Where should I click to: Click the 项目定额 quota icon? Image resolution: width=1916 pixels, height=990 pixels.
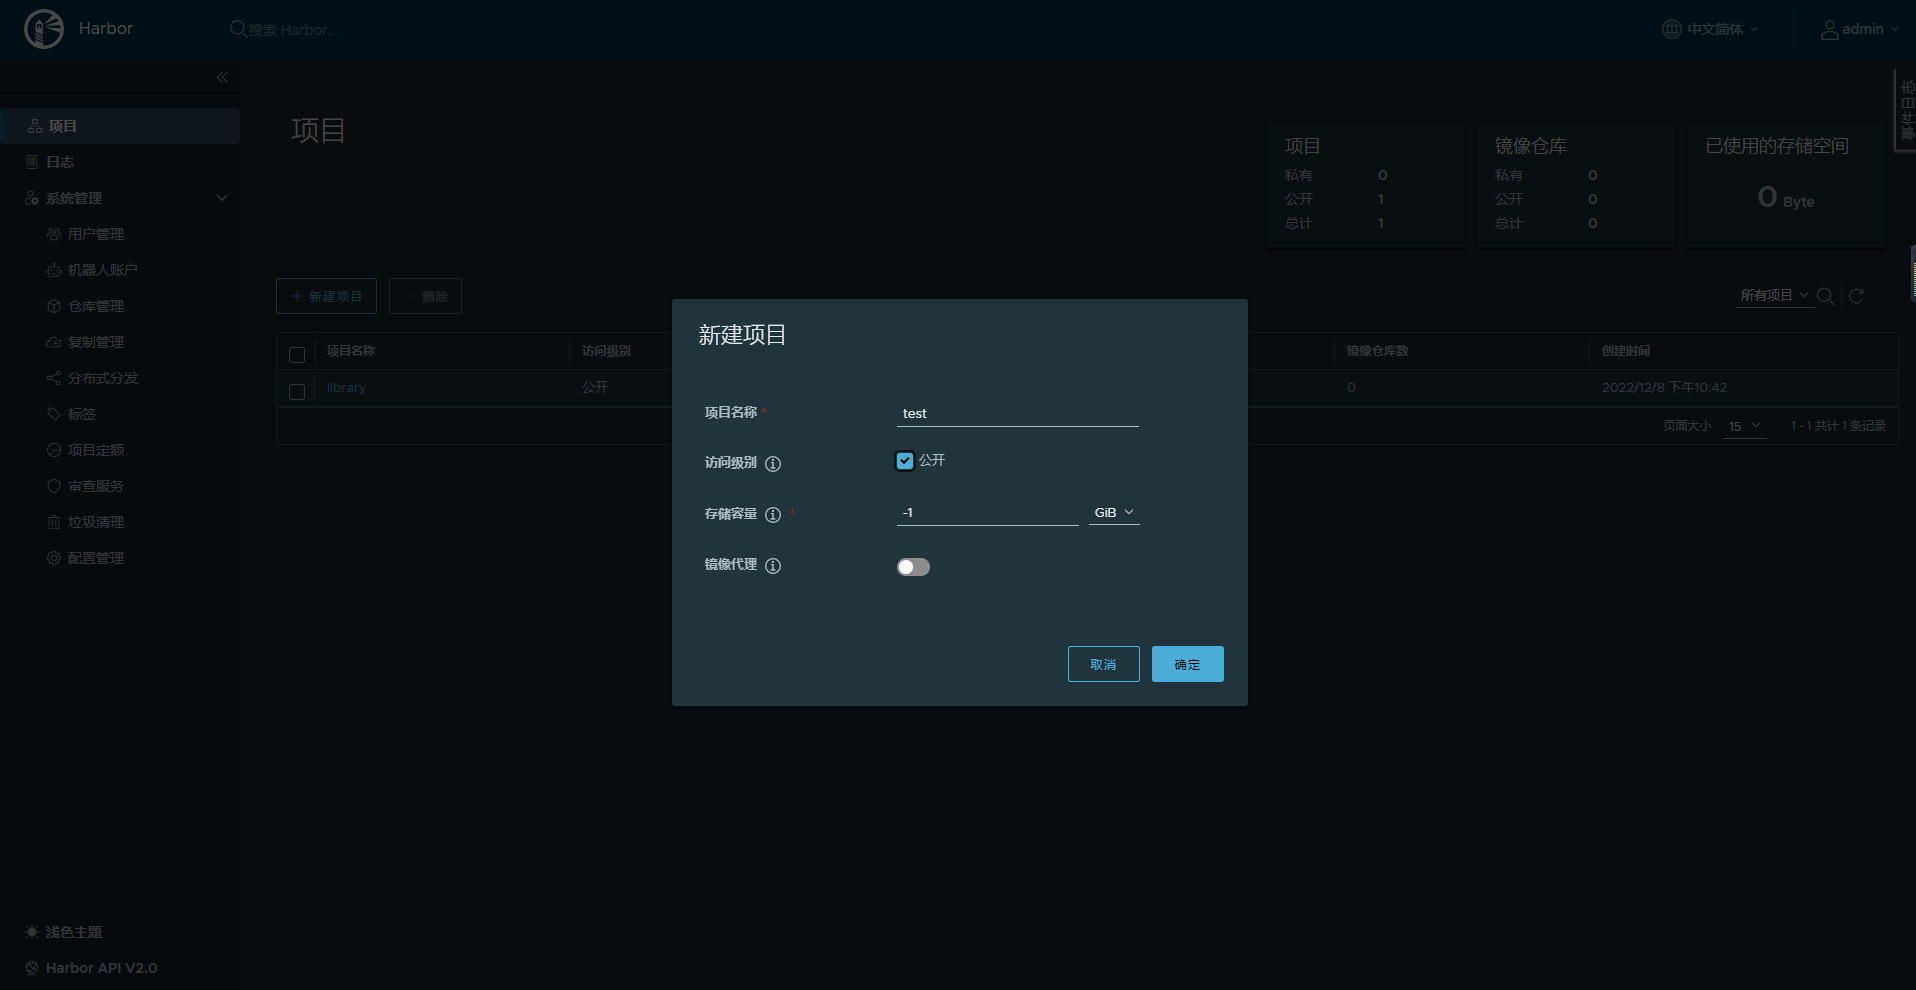coord(54,450)
